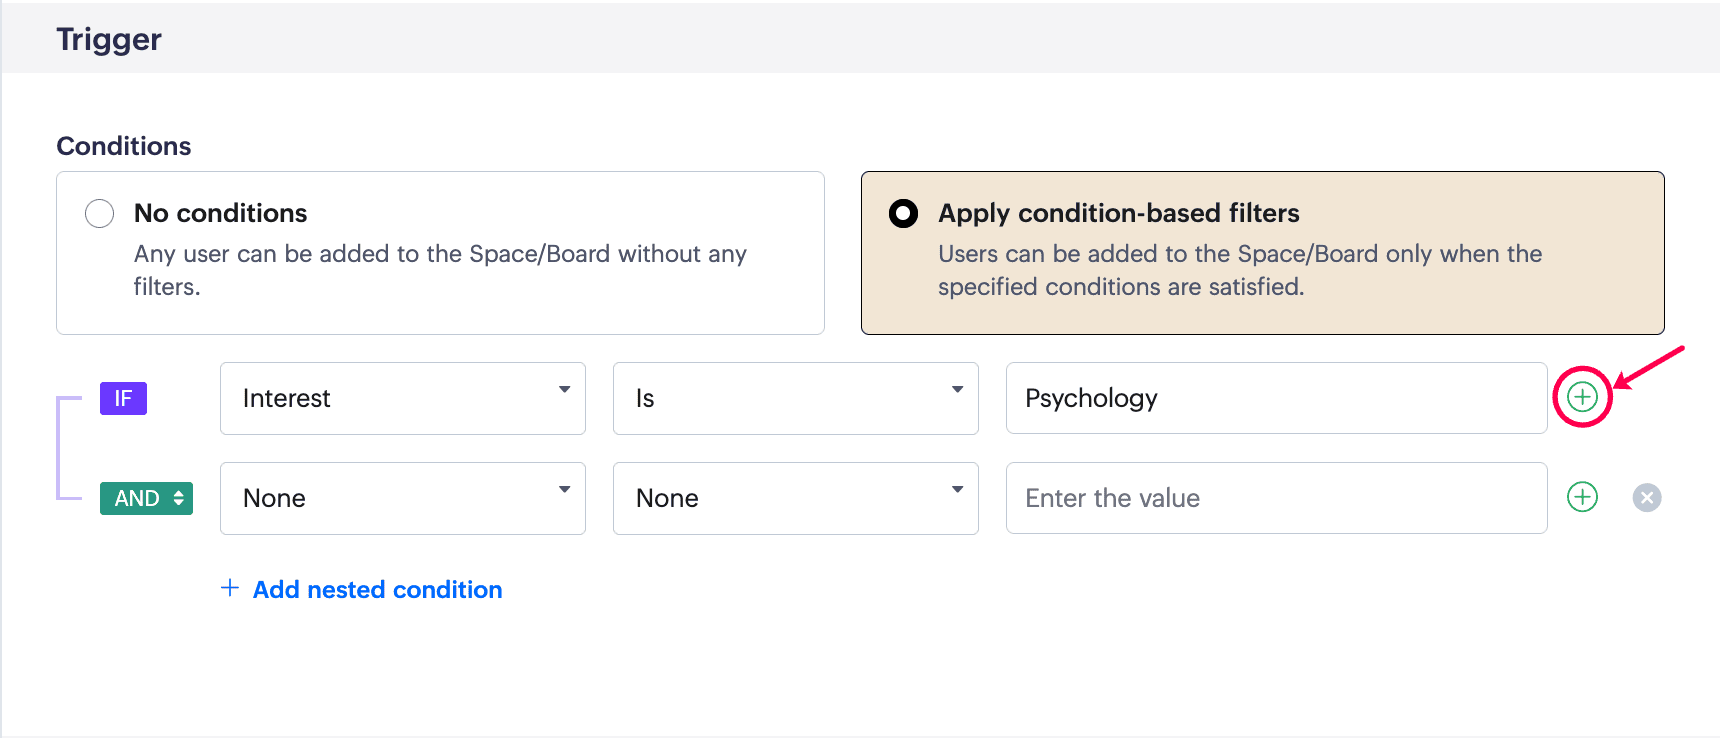This screenshot has height=738, width=1720.
Task: Expand the Is operator dropdown
Action: tap(795, 398)
